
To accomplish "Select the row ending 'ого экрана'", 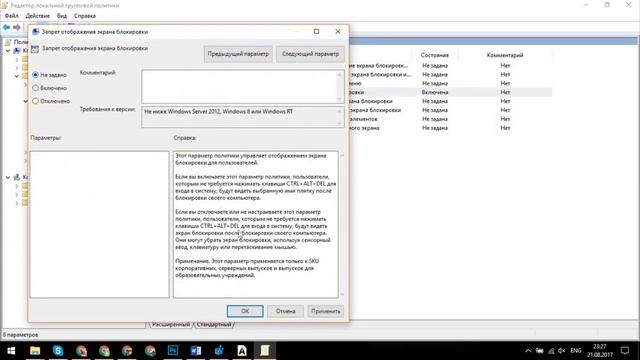I will tap(451, 128).
